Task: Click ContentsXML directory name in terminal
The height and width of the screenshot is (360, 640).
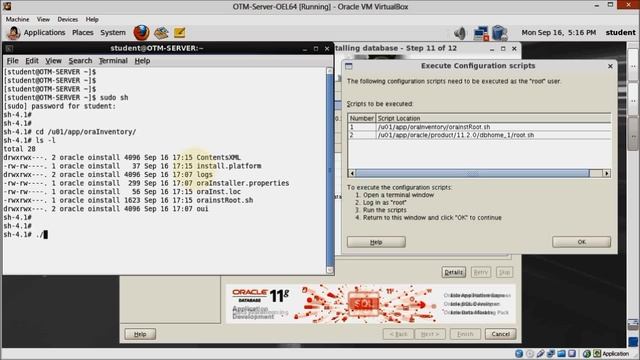Action: click(218, 158)
